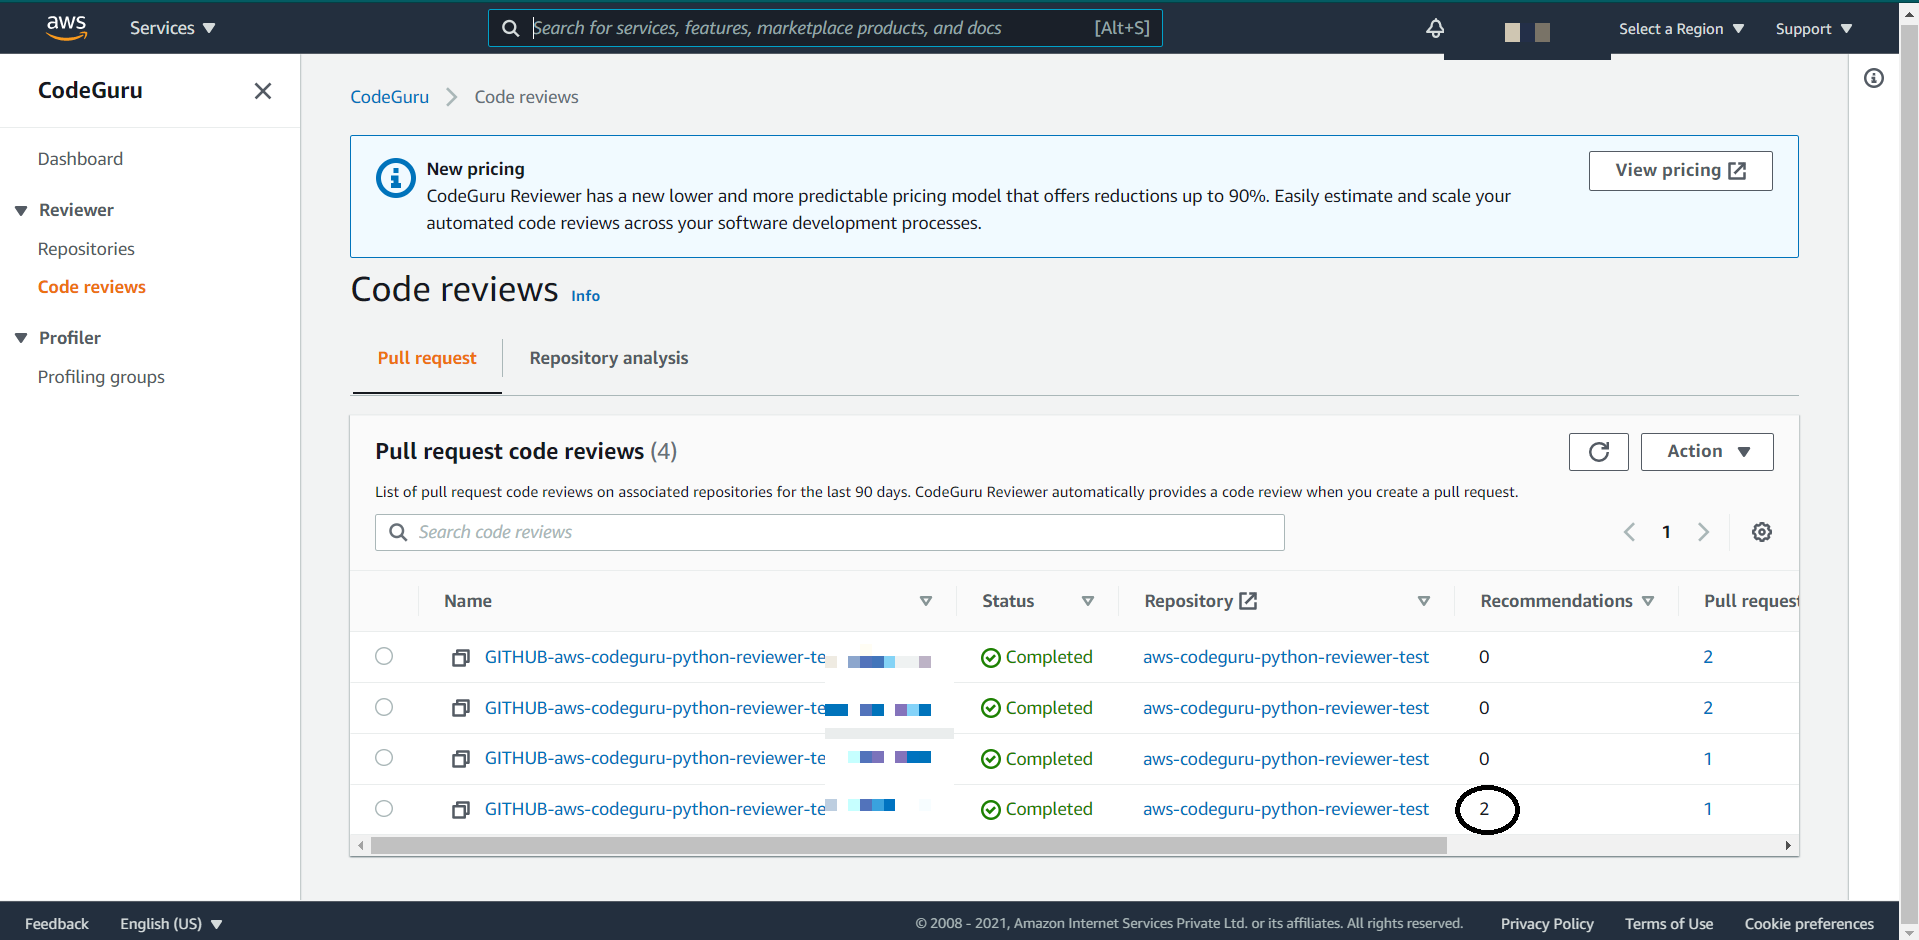Image resolution: width=1919 pixels, height=940 pixels.
Task: Click the notifications bell icon
Action: [1435, 28]
